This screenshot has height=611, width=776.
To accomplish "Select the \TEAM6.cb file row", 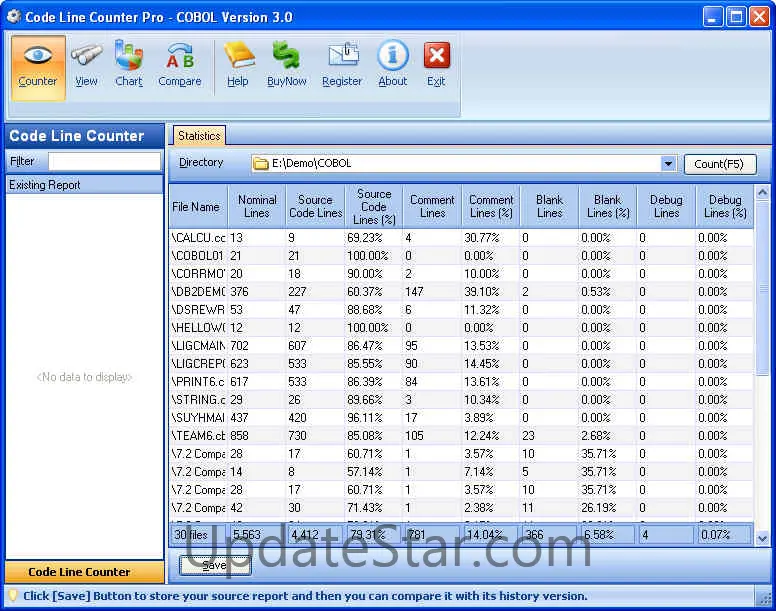I will pyautogui.click(x=461, y=436).
